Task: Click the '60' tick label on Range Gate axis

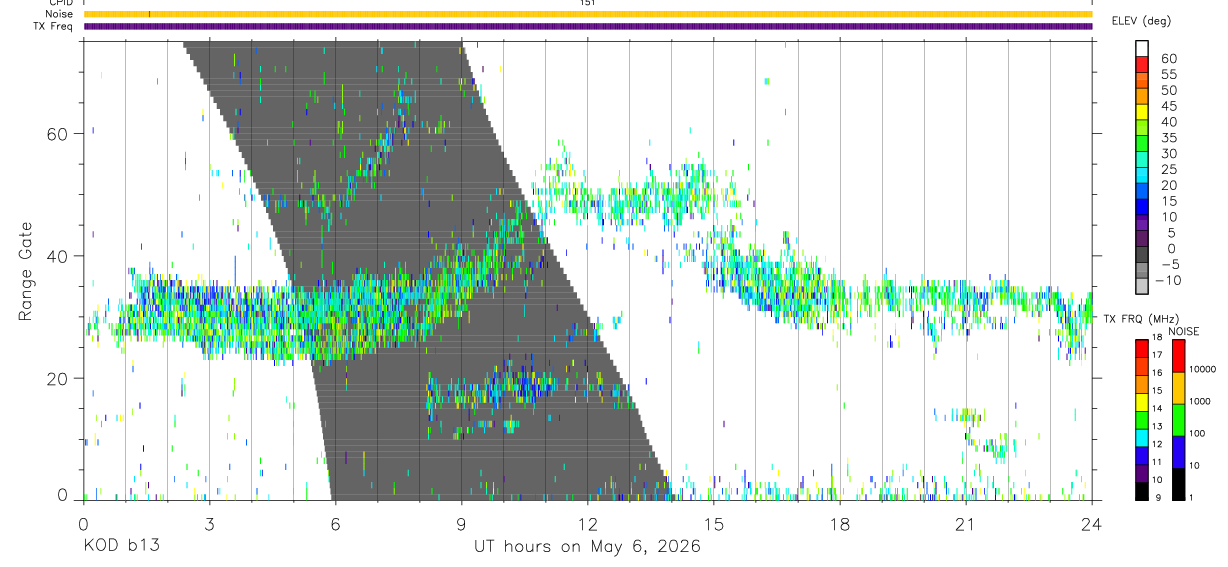Action: pyautogui.click(x=59, y=134)
